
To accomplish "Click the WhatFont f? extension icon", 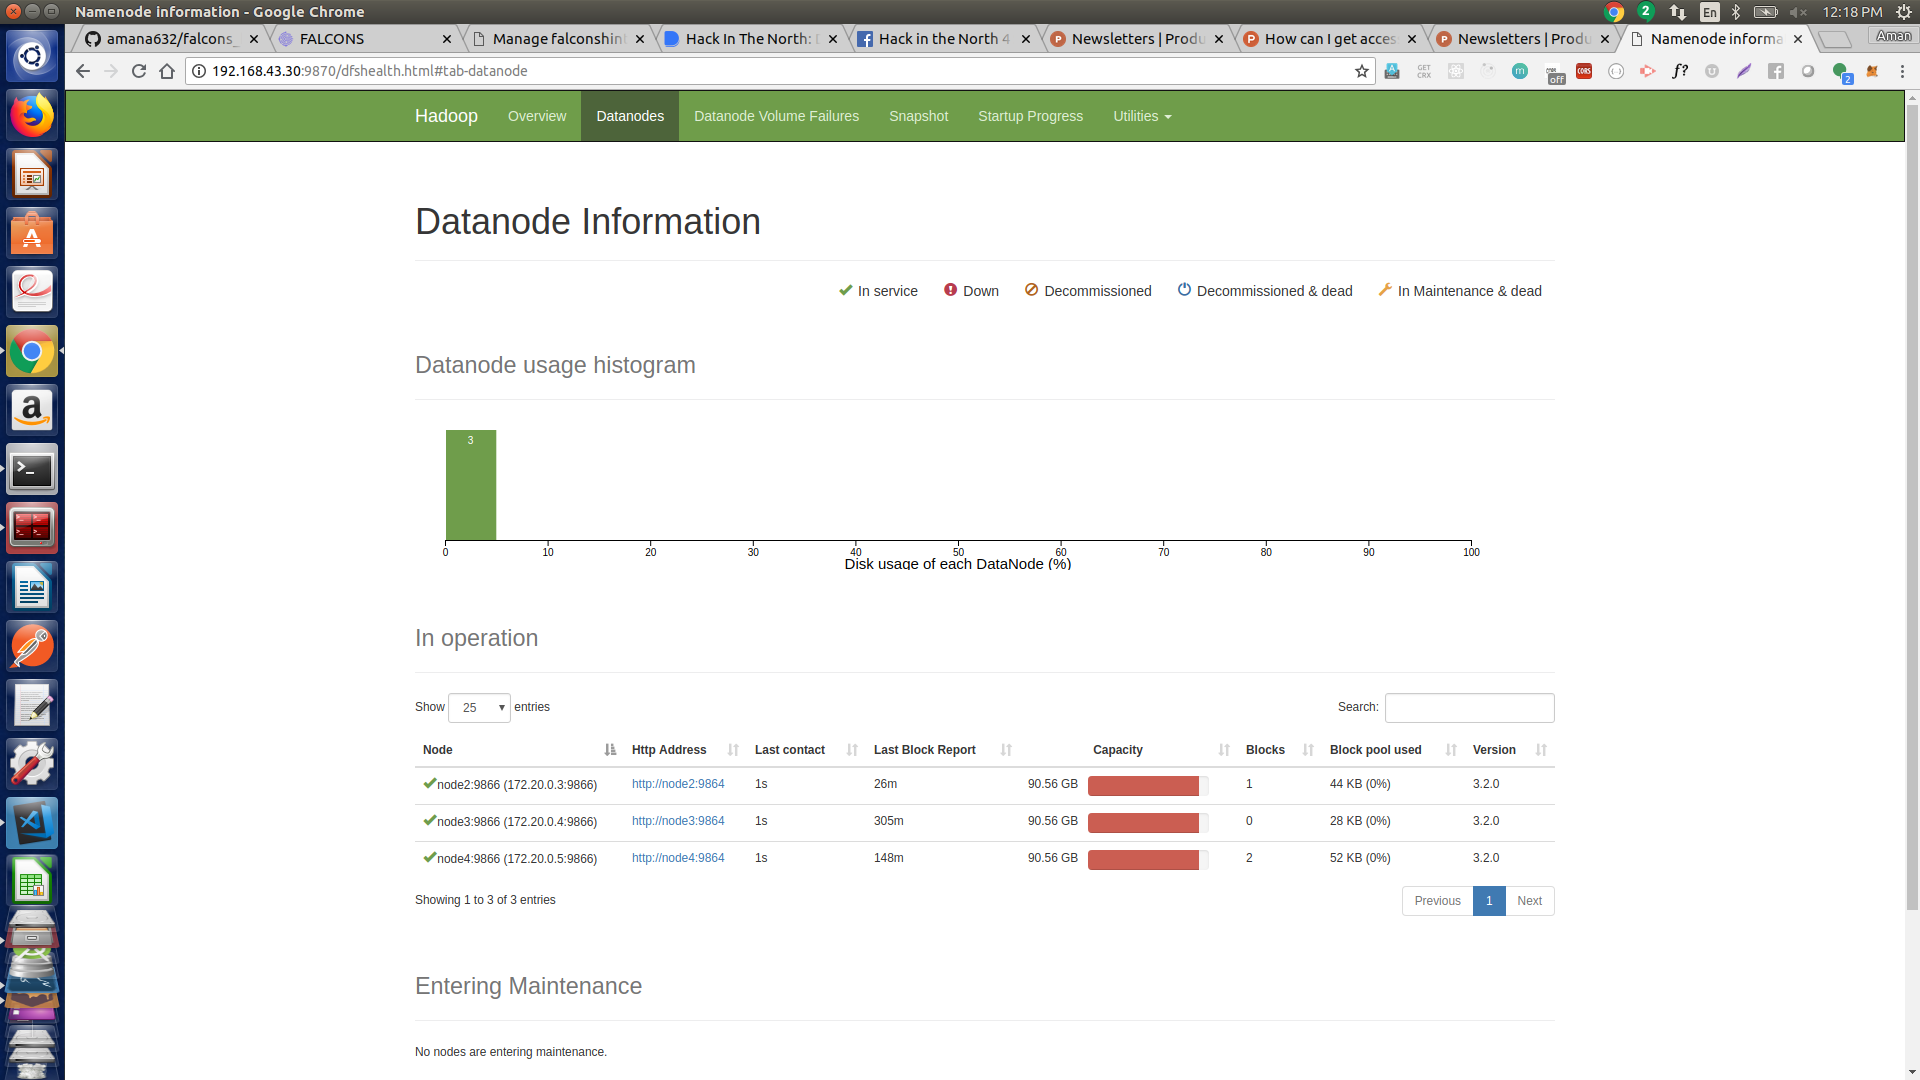I will (x=1680, y=71).
